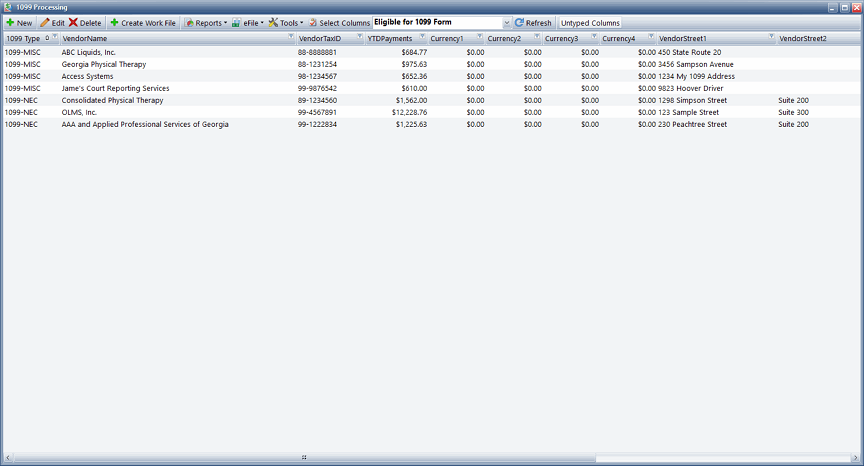The width and height of the screenshot is (864, 466).
Task: Open the Tools dropdown menu
Action: coord(286,23)
